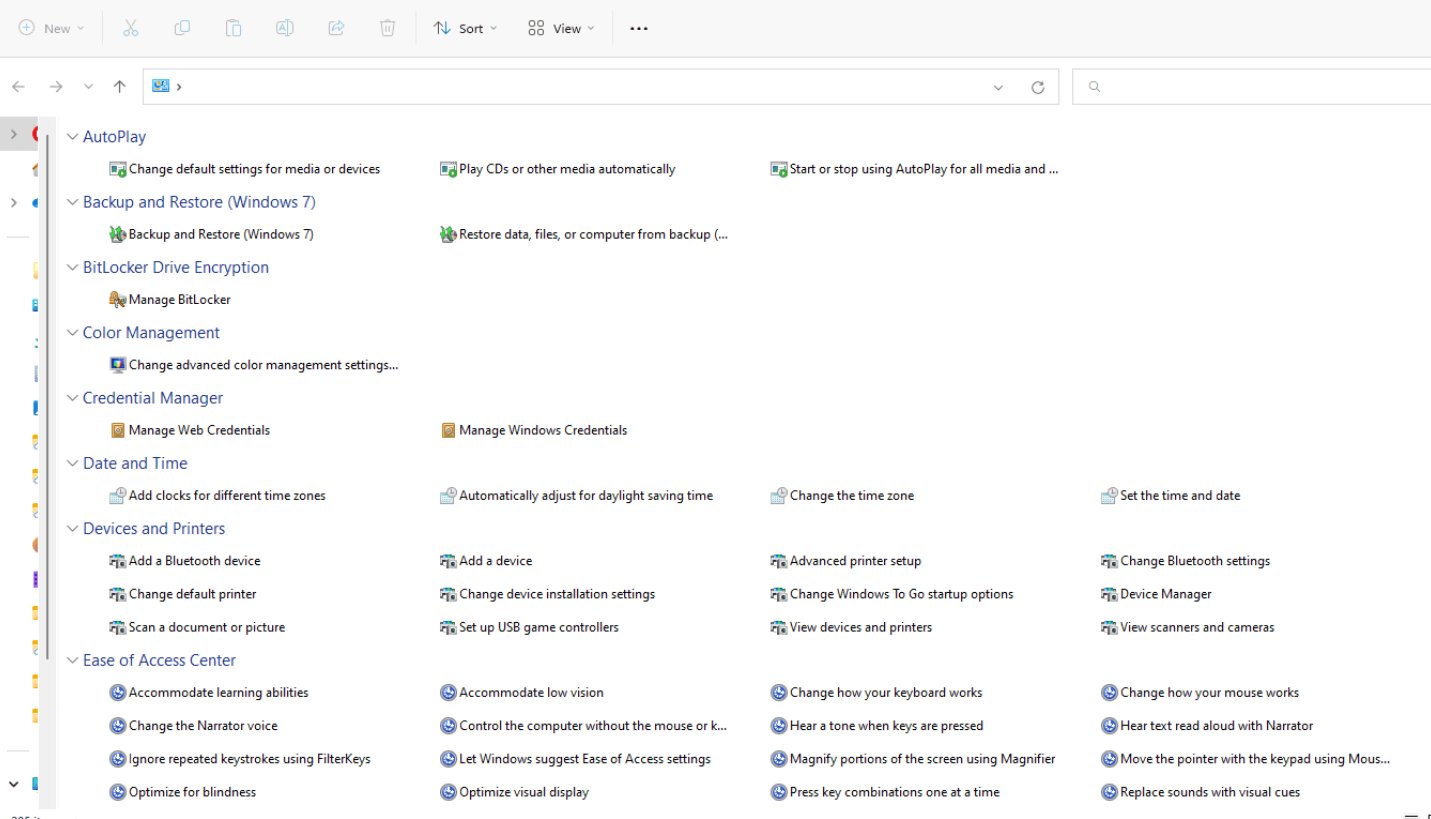Open the See more ellipsis menu

point(638,27)
